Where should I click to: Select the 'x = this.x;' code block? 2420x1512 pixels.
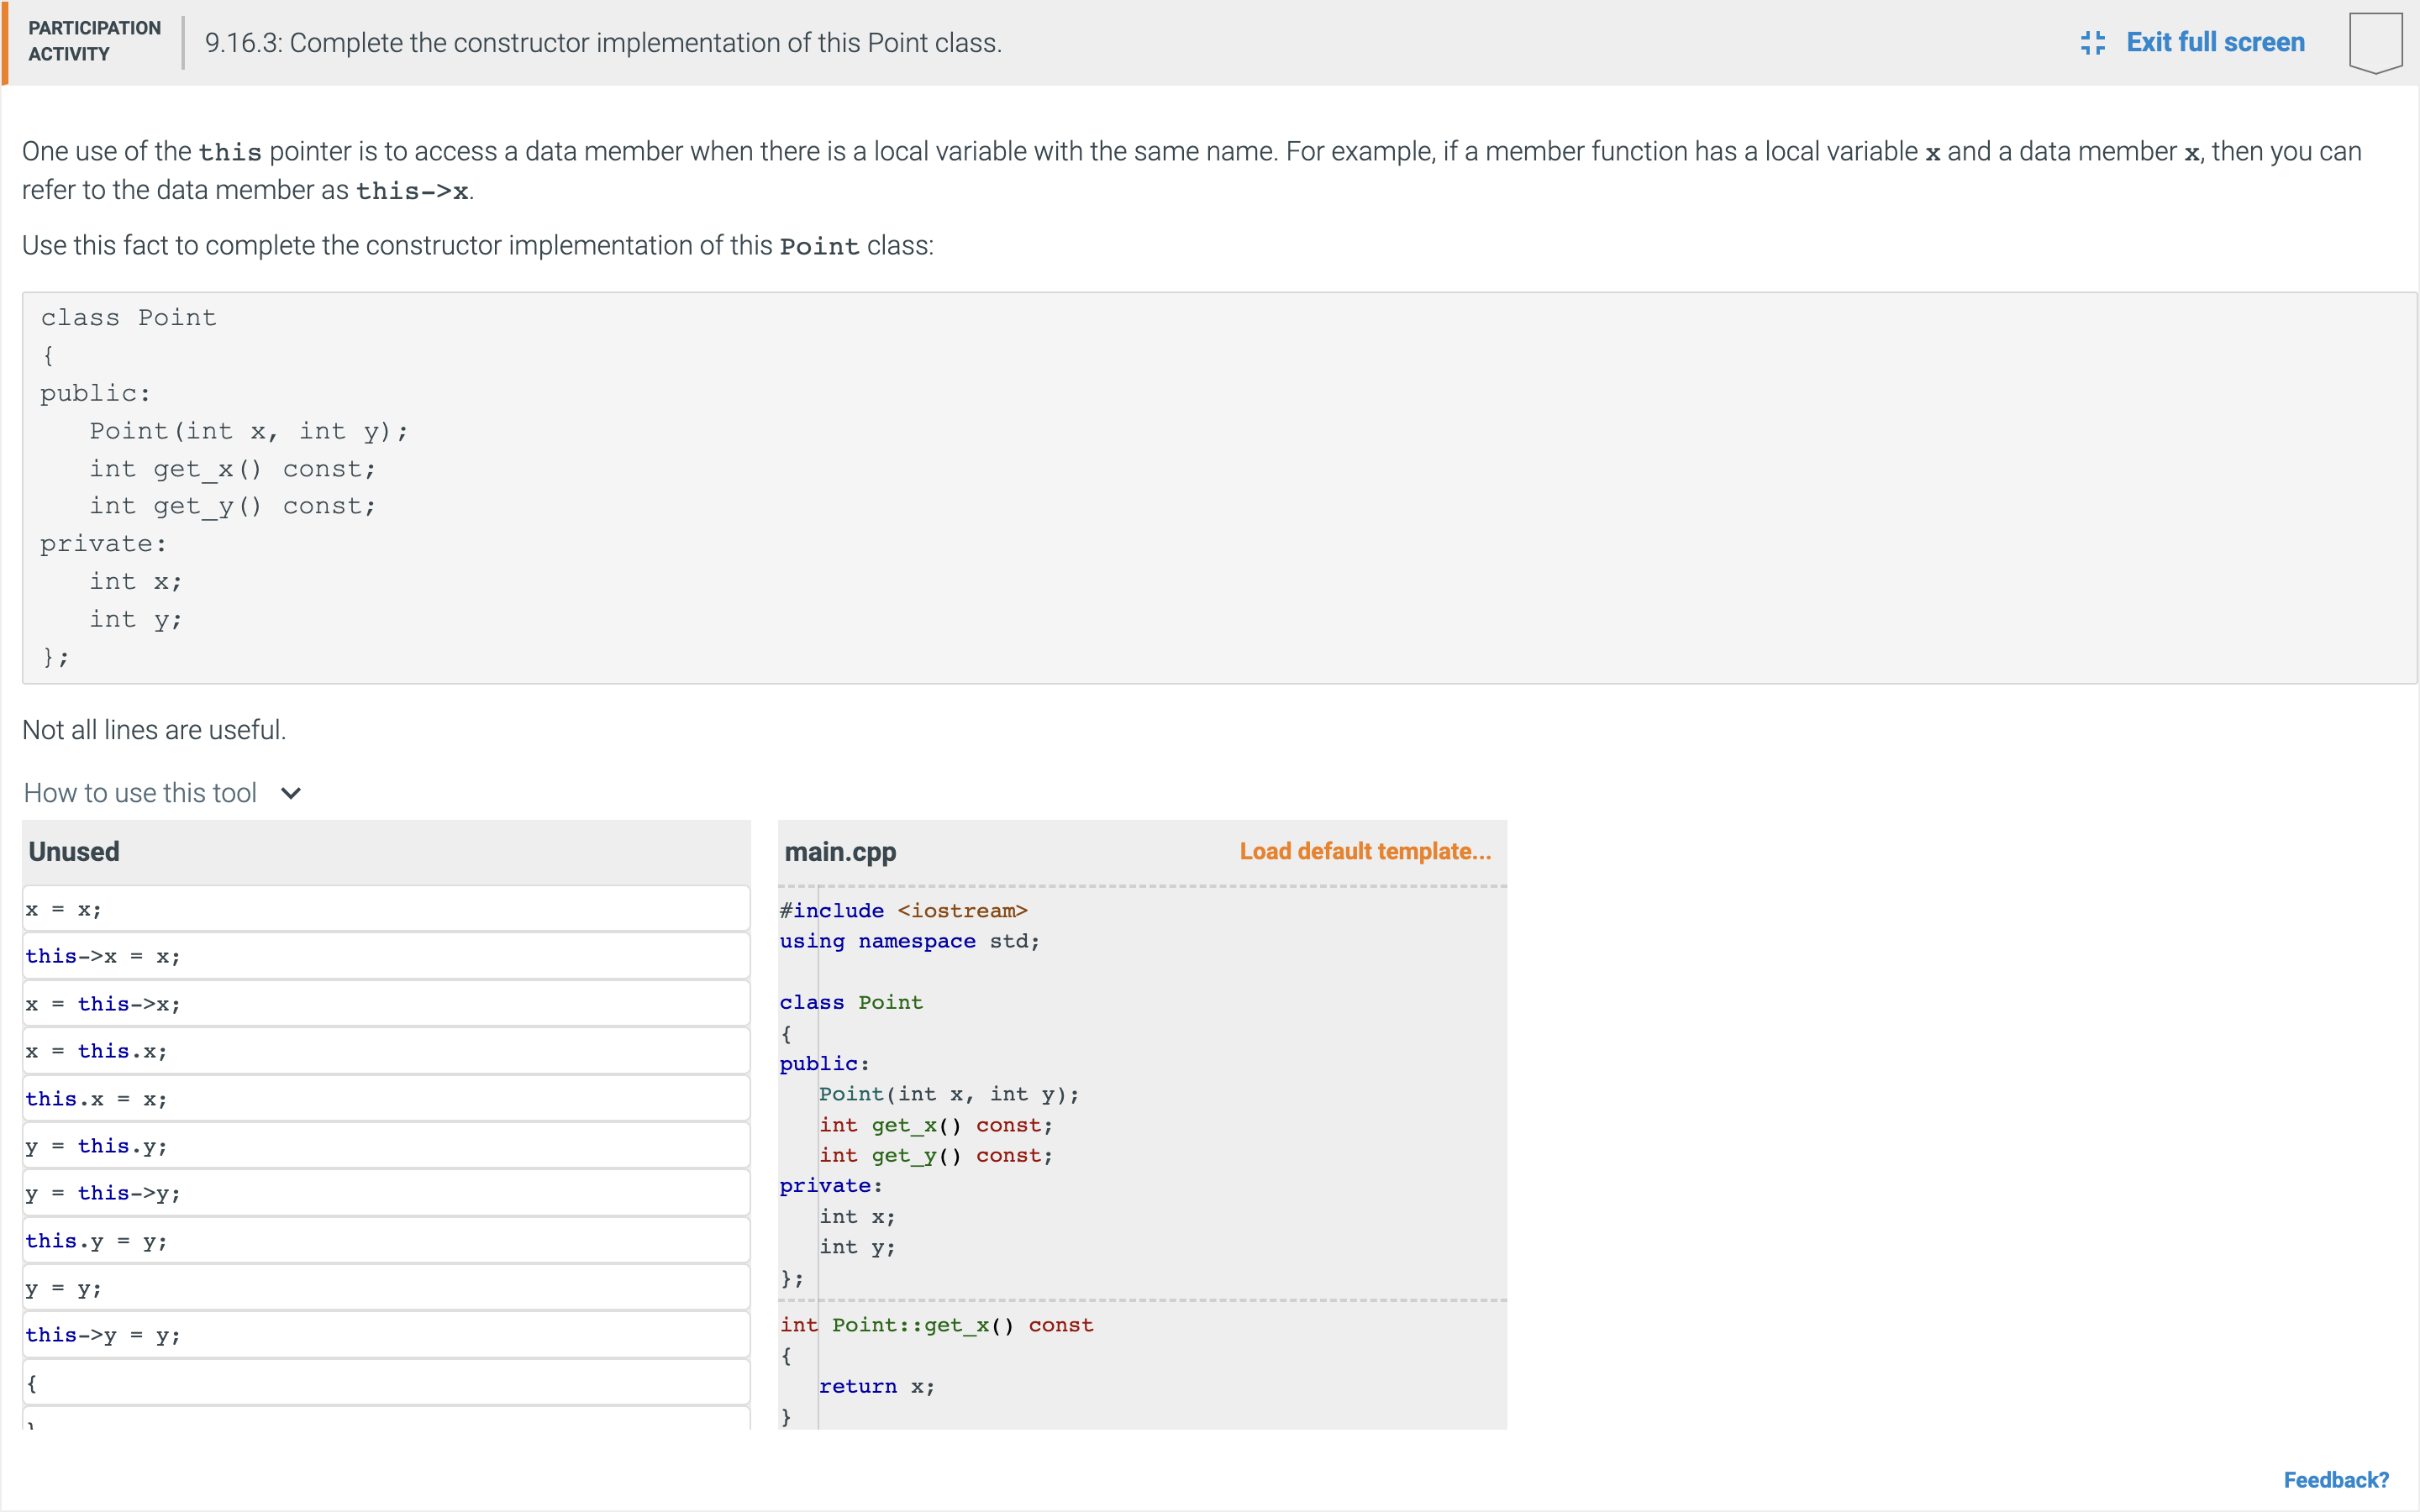coord(385,1051)
